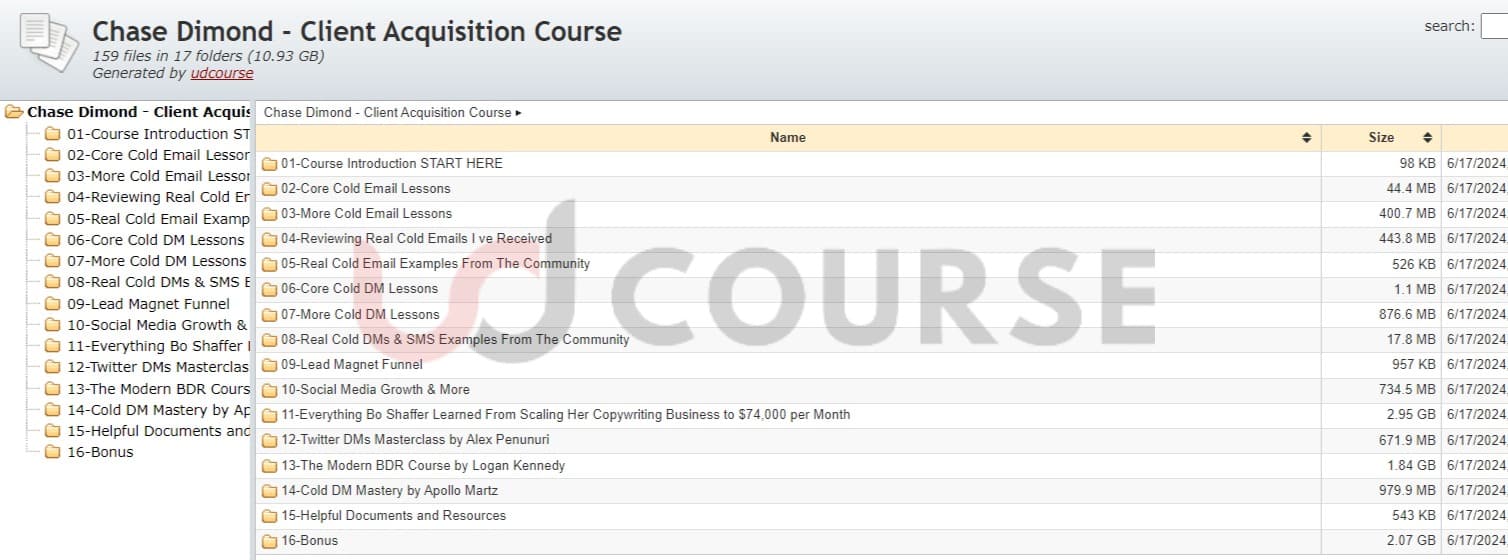Click the Size column header

(x=1380, y=138)
